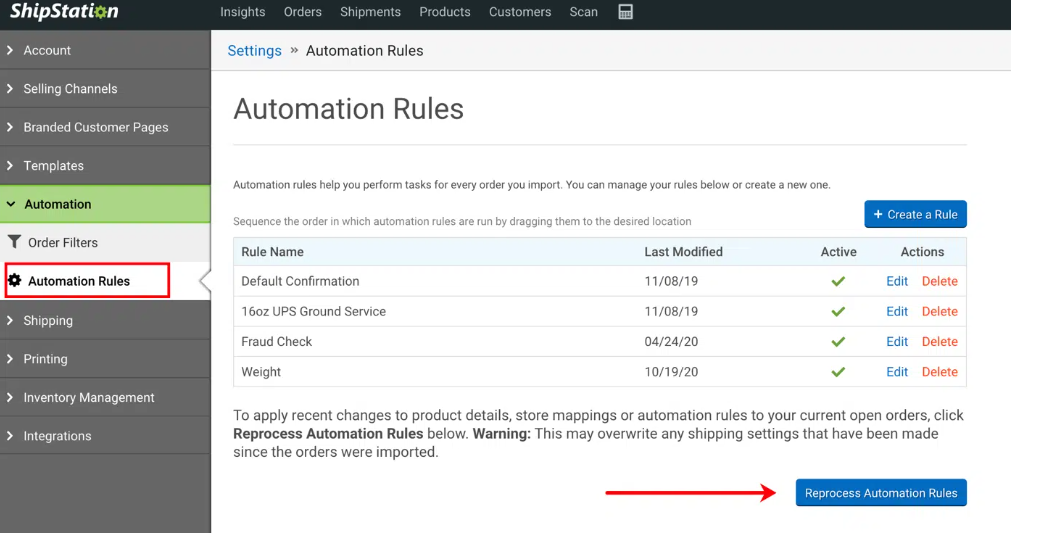
Task: Select the Fraud Check rule name
Action: pyautogui.click(x=276, y=342)
